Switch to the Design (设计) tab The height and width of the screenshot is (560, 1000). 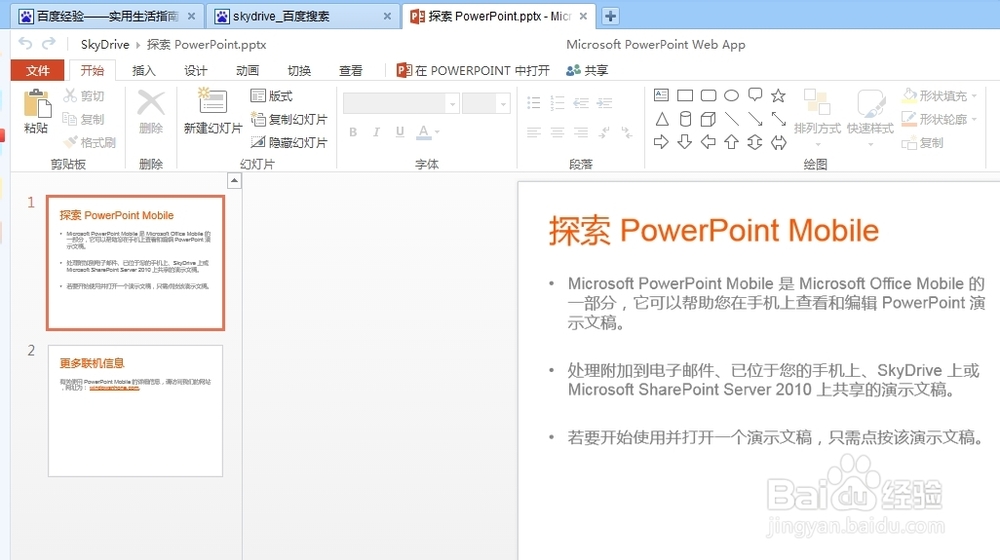click(x=195, y=70)
